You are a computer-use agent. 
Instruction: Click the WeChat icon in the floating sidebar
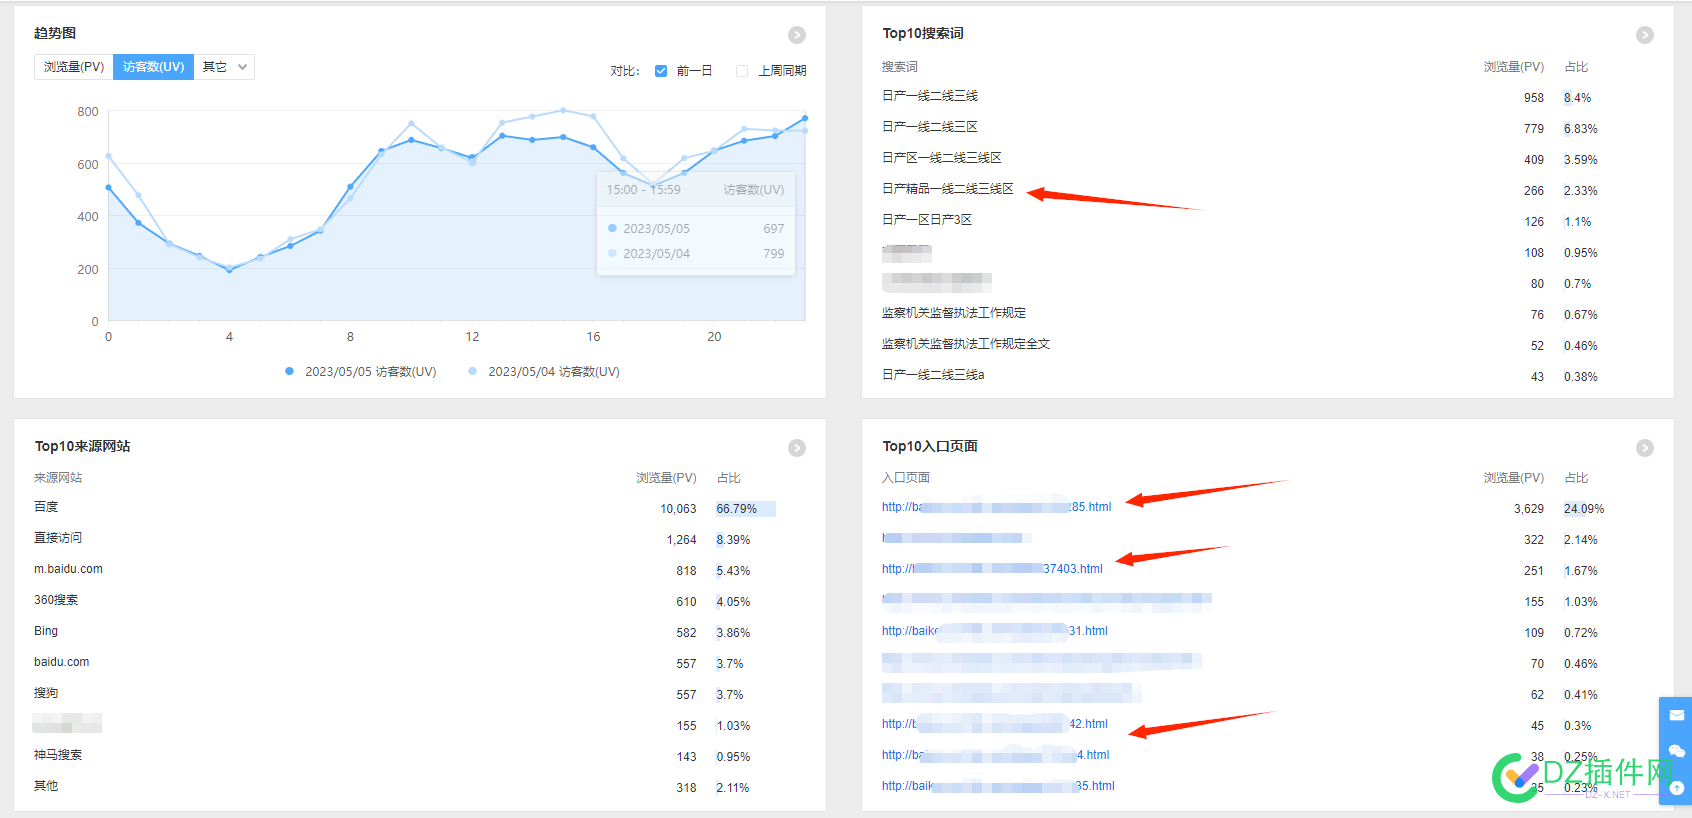[x=1677, y=751]
